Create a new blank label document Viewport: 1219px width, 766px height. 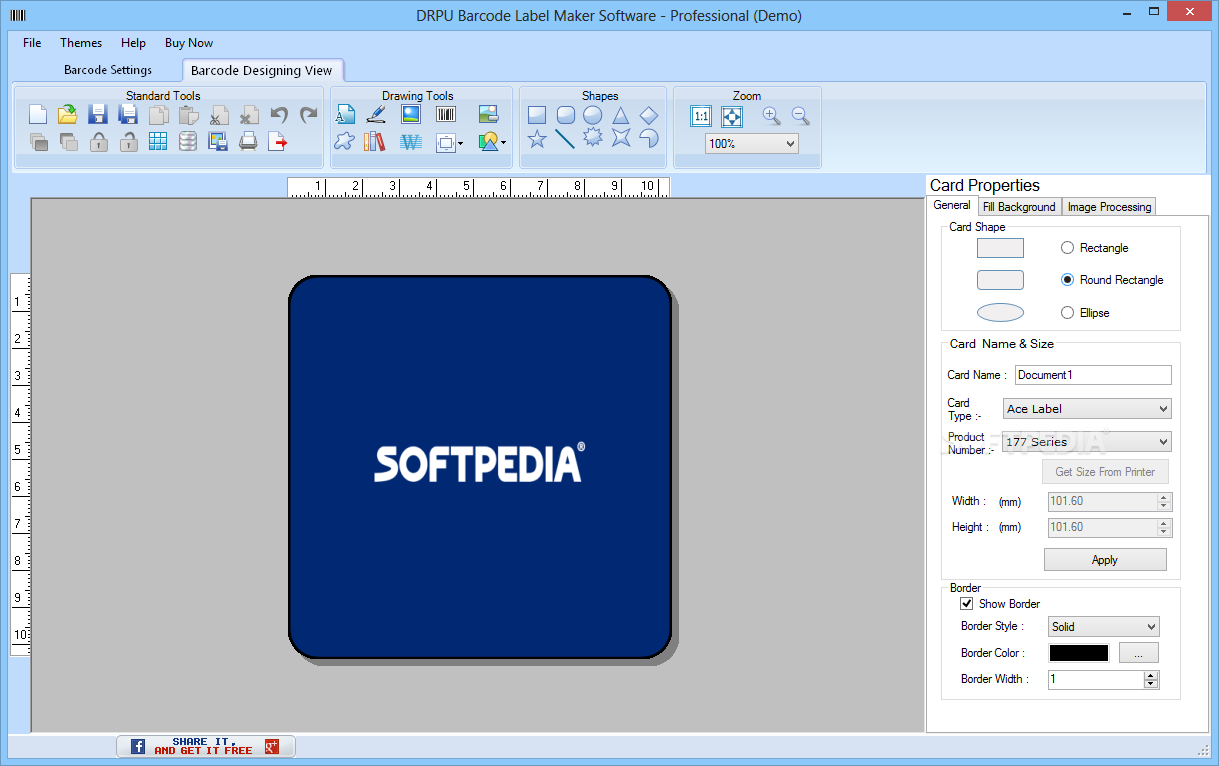click(x=38, y=115)
